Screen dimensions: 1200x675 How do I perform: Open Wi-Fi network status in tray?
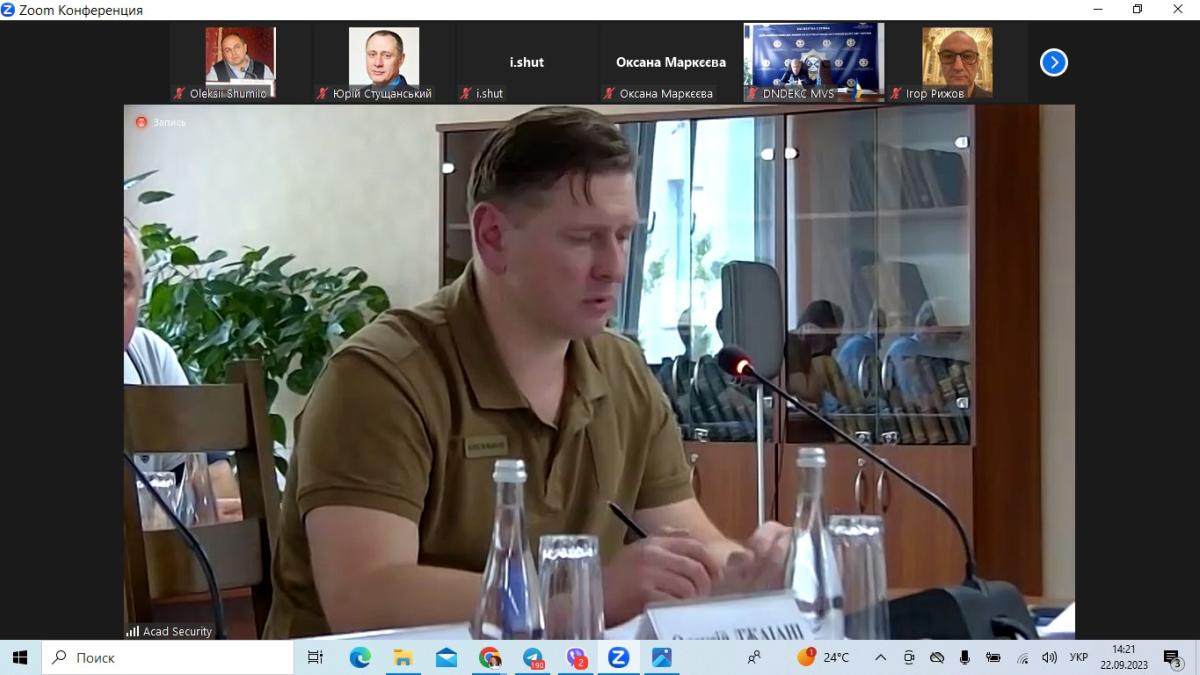pyautogui.click(x=1022, y=657)
